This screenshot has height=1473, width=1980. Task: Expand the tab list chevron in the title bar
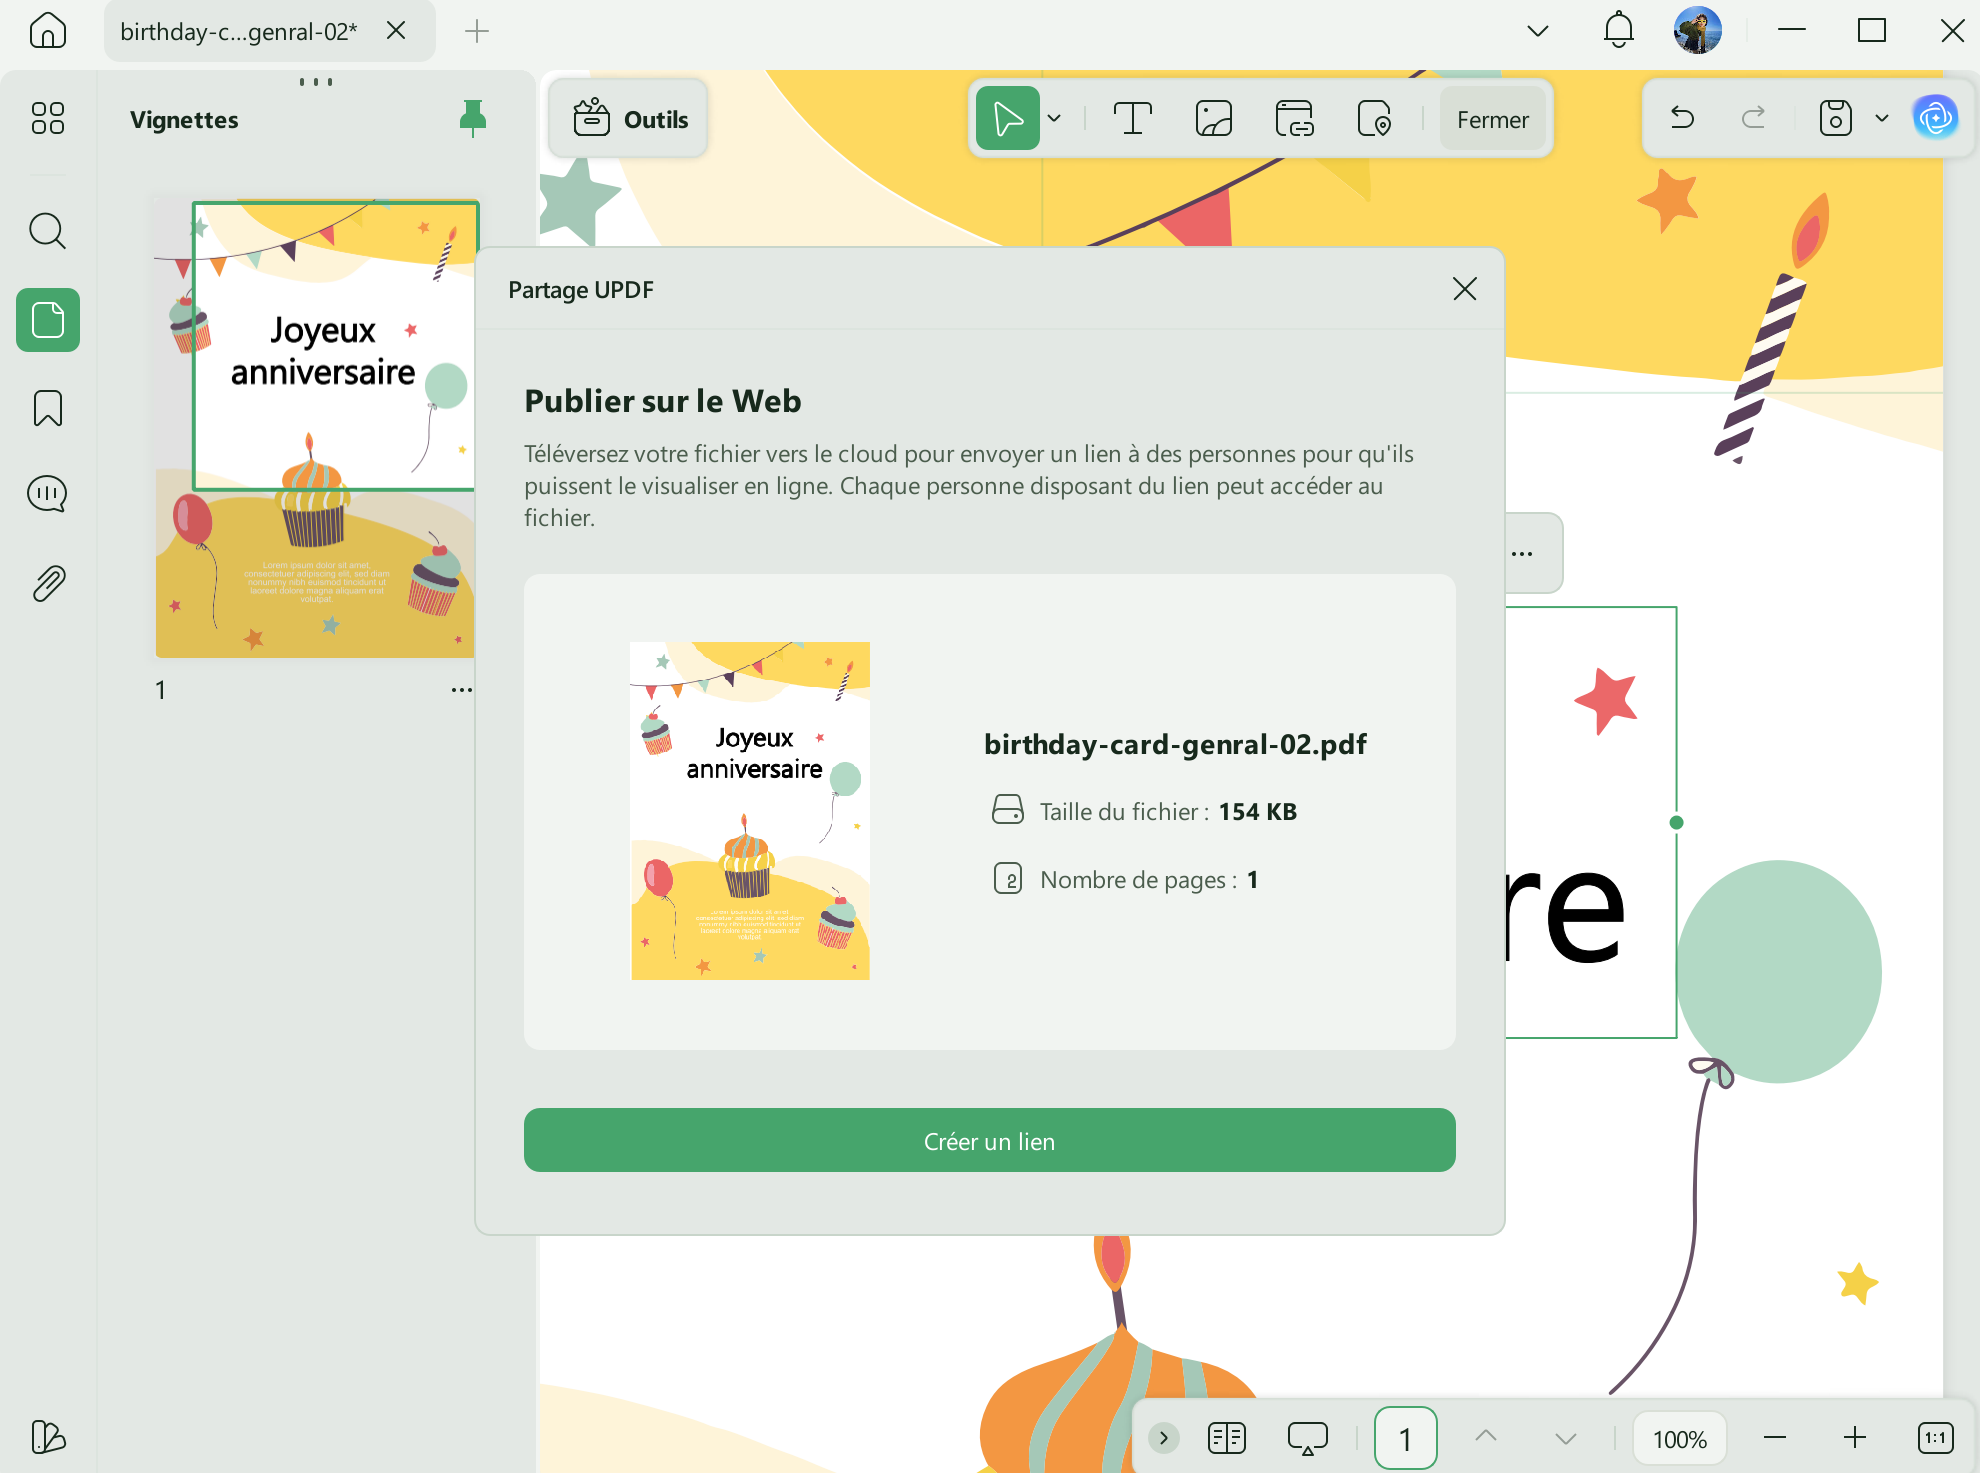(1538, 31)
